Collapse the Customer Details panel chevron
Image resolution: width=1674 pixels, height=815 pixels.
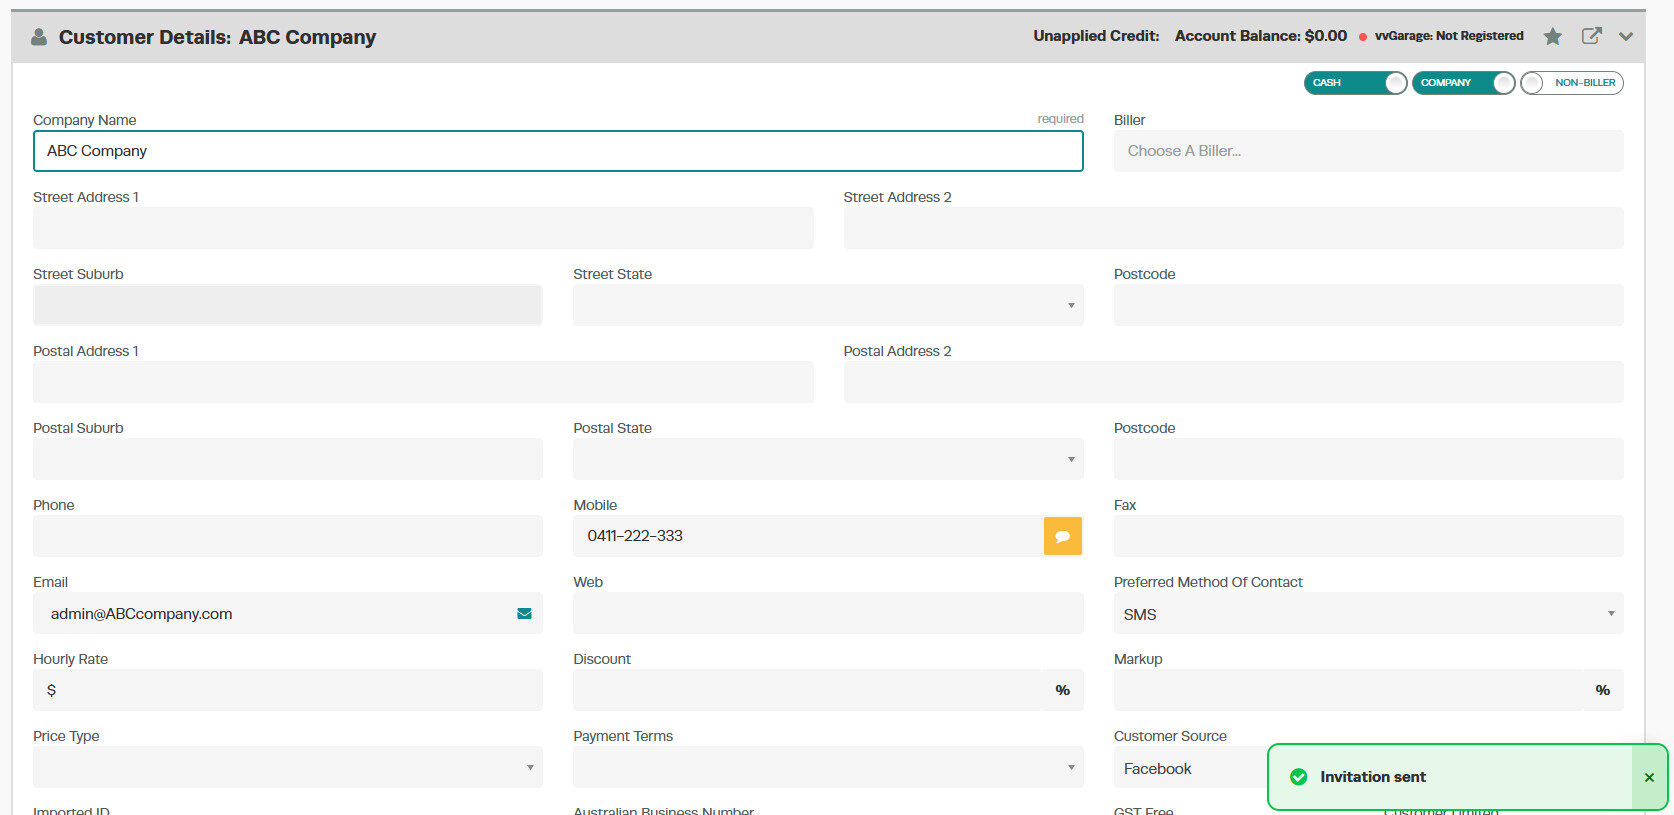pyautogui.click(x=1626, y=37)
